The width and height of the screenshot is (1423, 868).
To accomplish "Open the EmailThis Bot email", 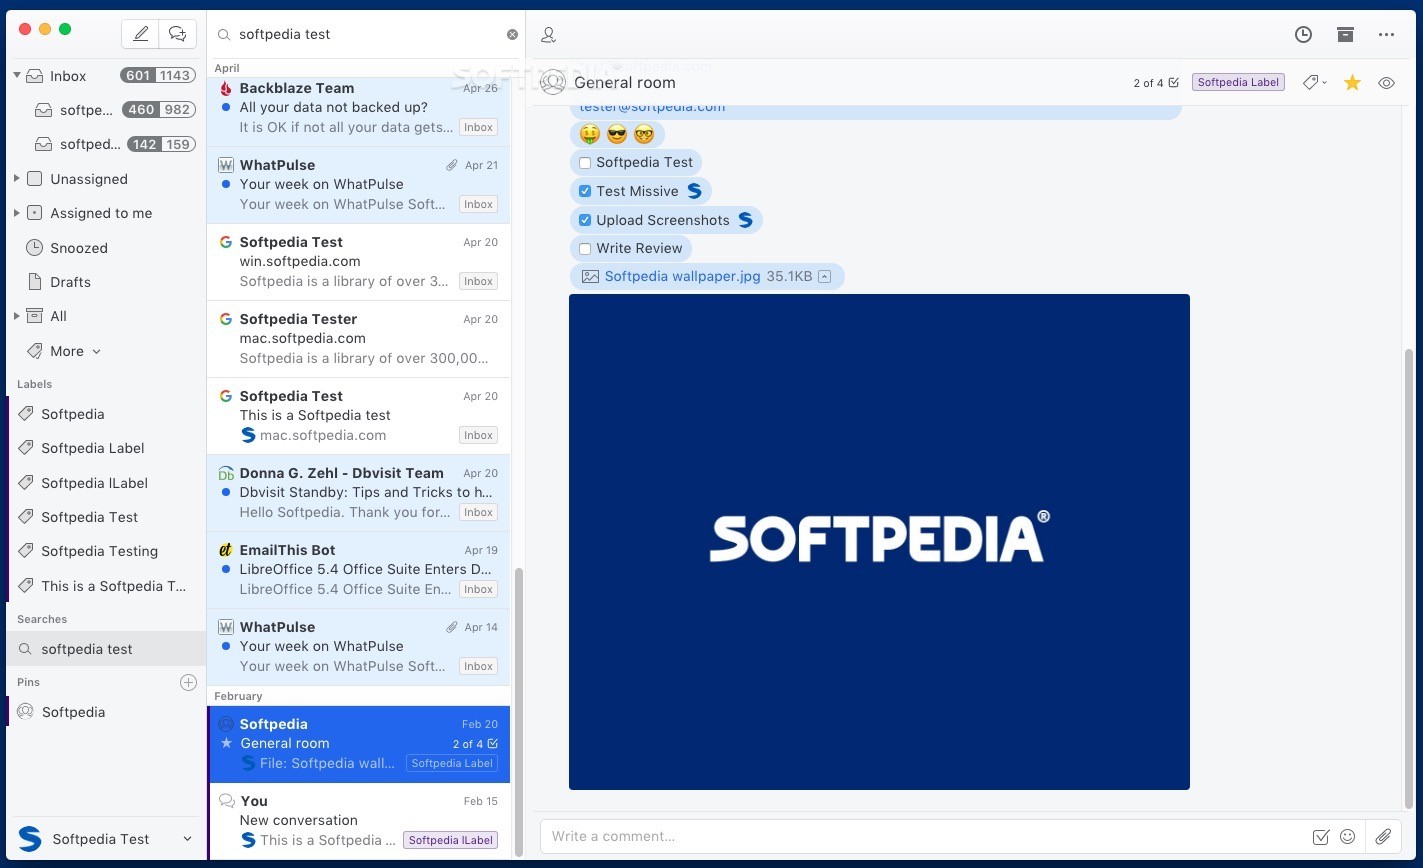I will [358, 570].
